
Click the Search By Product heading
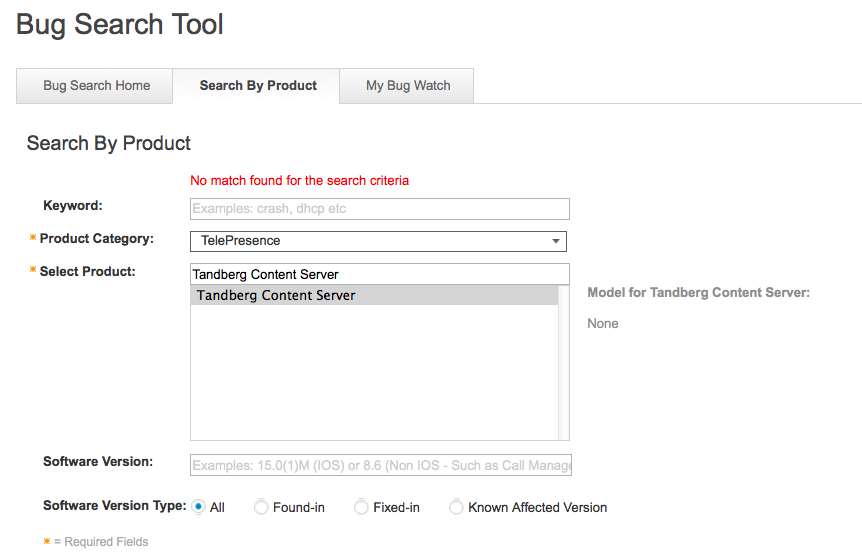(109, 143)
